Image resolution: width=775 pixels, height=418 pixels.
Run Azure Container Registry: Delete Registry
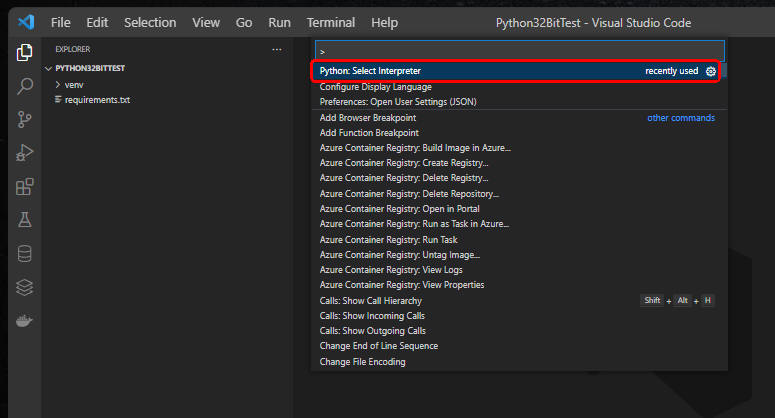pyautogui.click(x=519, y=178)
